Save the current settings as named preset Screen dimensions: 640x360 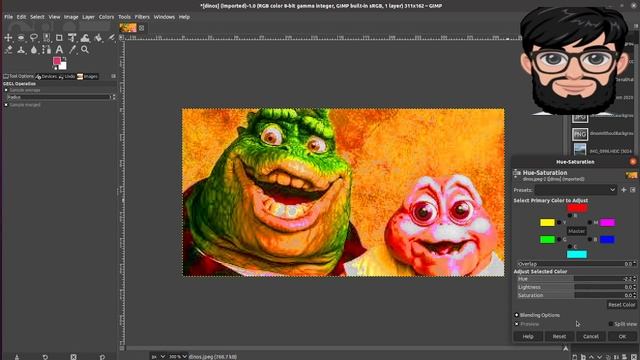click(623, 190)
